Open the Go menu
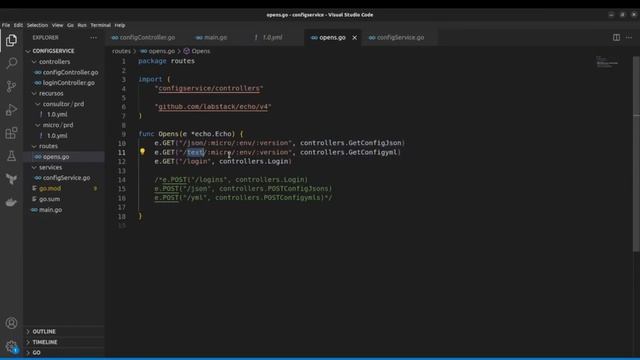Viewport: 640px width, 360px height. (x=70, y=25)
